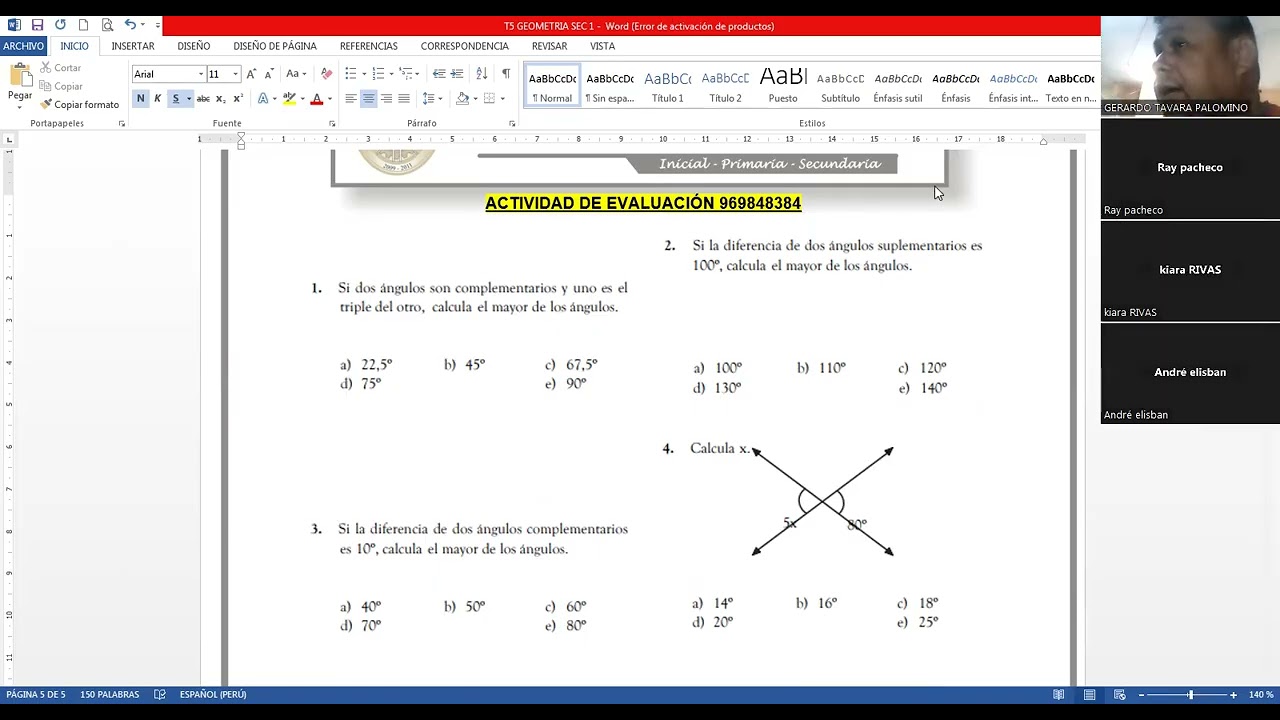The height and width of the screenshot is (720, 1280).
Task: Apply subscript formatting
Action: [221, 98]
